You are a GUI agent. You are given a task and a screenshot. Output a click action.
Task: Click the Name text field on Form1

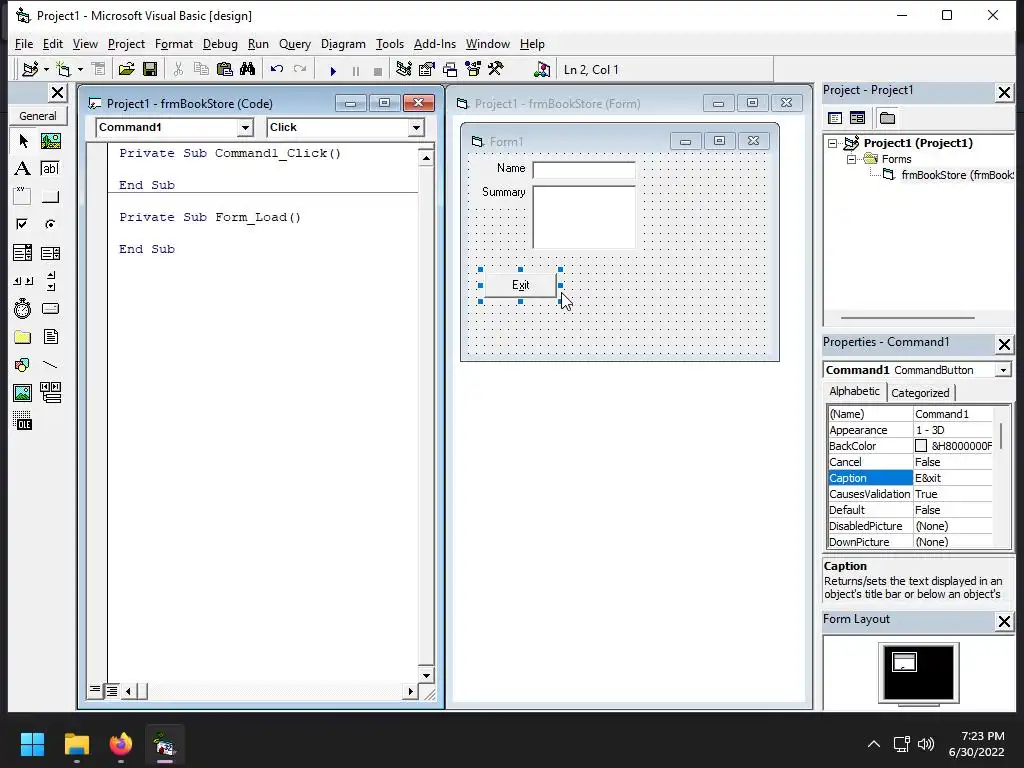click(584, 170)
